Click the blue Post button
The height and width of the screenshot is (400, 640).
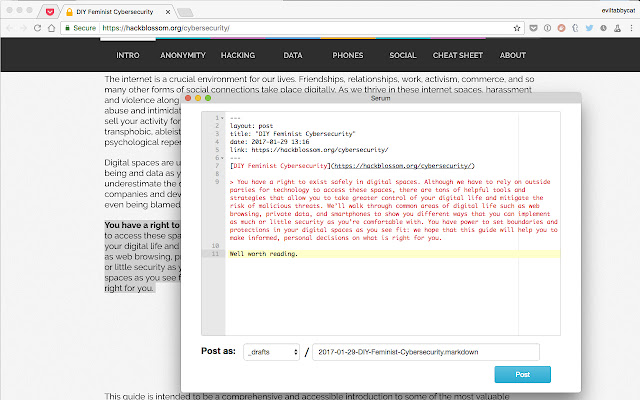tap(522, 374)
